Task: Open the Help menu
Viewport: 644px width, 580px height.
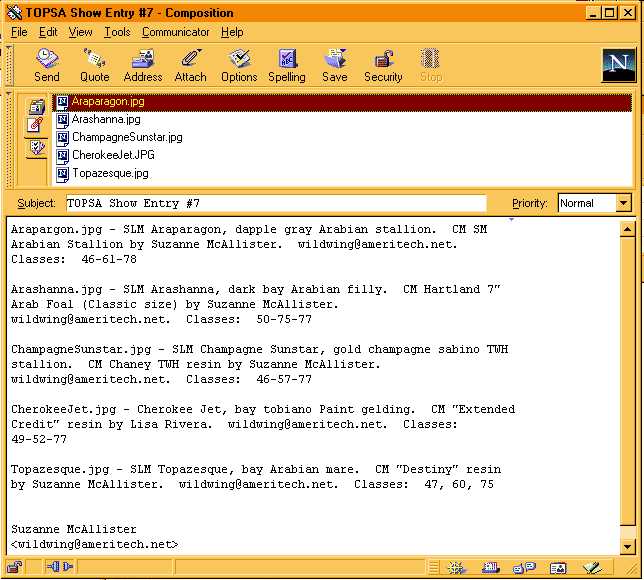Action: [x=232, y=32]
